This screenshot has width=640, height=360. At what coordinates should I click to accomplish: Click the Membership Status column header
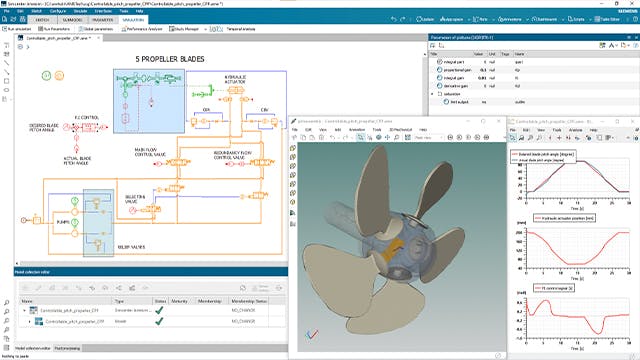point(249,301)
